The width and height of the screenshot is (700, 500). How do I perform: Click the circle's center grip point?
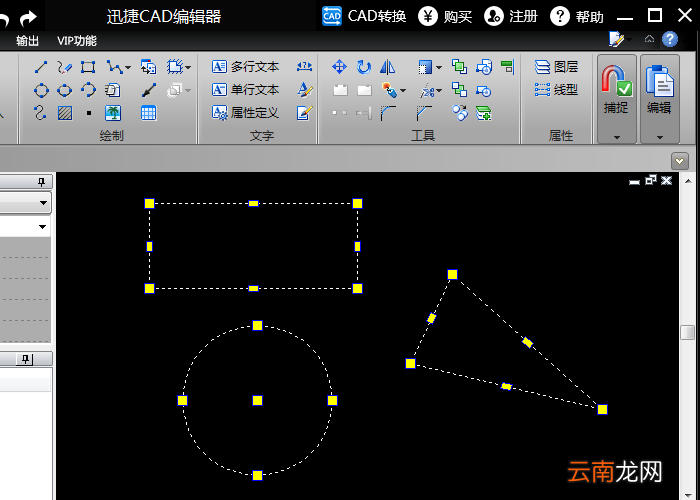257,400
